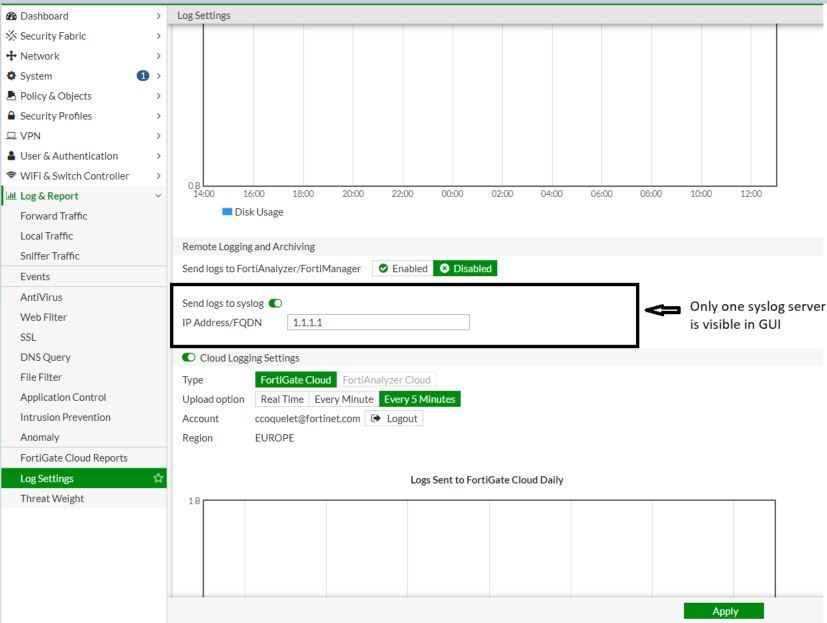Expand the Policy & Objects chevron
The height and width of the screenshot is (623, 827).
(158, 96)
